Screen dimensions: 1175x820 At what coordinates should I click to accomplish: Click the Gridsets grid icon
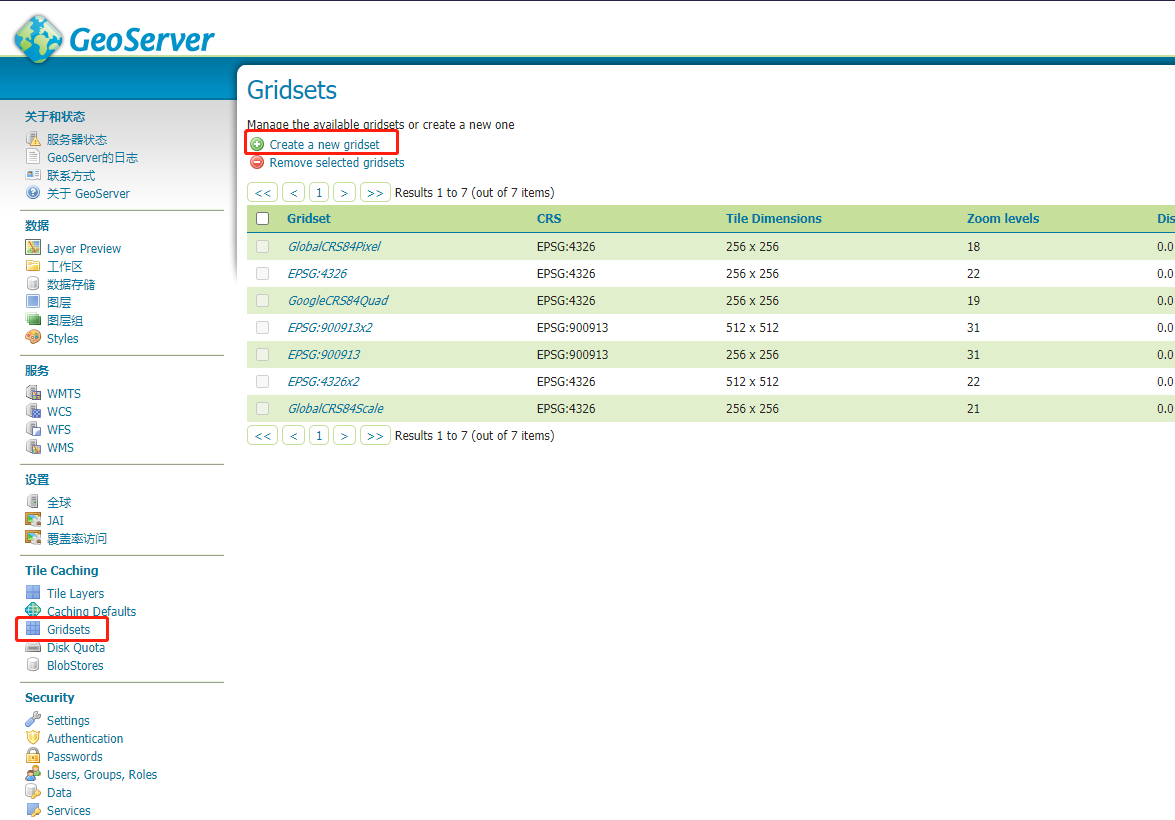point(33,628)
